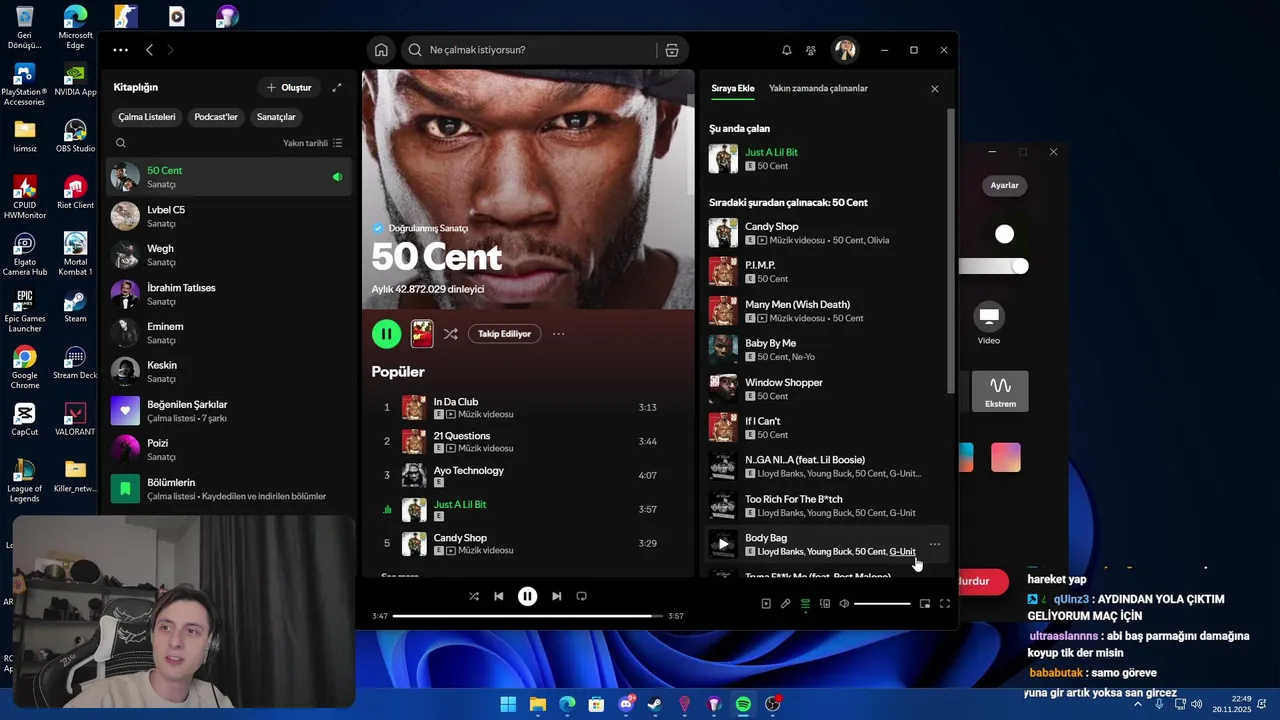This screenshot has width=1280, height=720.
Task: Select Window Shopper in queue
Action: (827, 389)
